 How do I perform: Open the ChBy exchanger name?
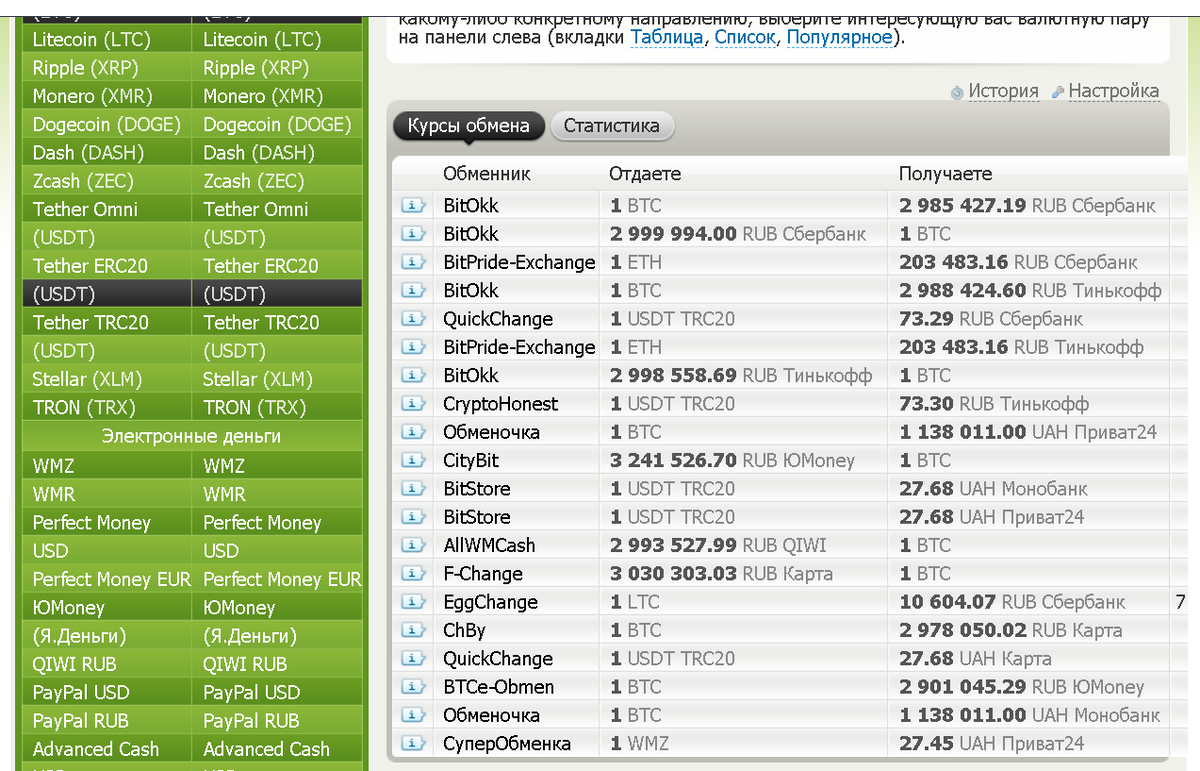pos(464,630)
